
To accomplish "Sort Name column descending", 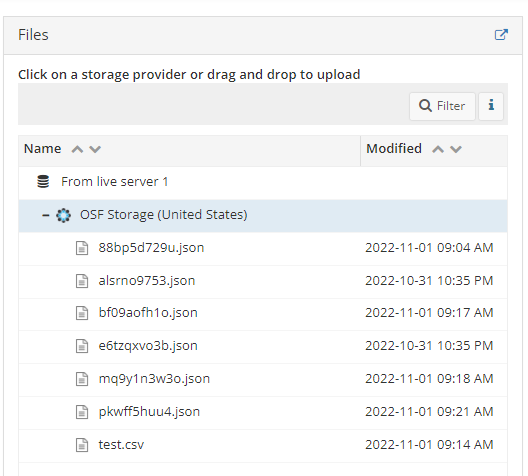I will [x=95, y=149].
